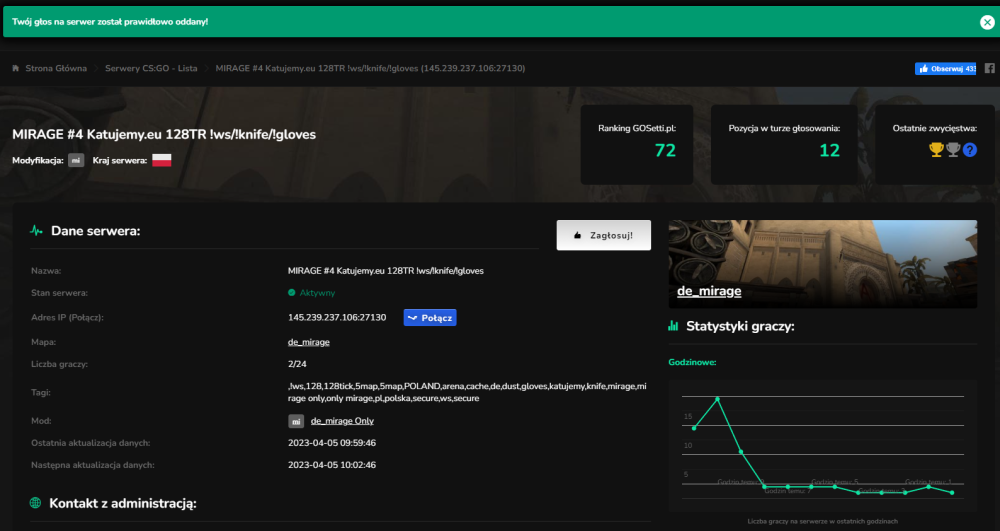Click the server name in Nazwa row
The width and height of the screenshot is (1000, 531).
[386, 271]
